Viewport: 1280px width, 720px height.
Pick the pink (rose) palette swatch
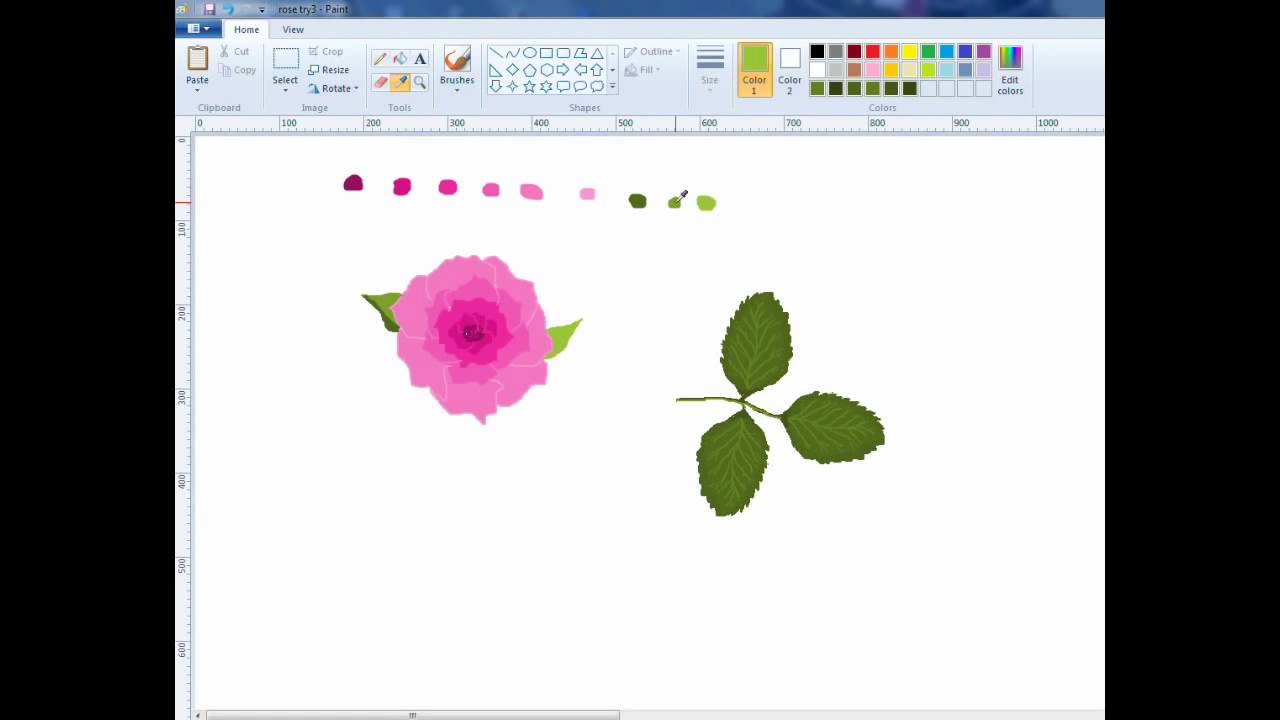(x=872, y=70)
